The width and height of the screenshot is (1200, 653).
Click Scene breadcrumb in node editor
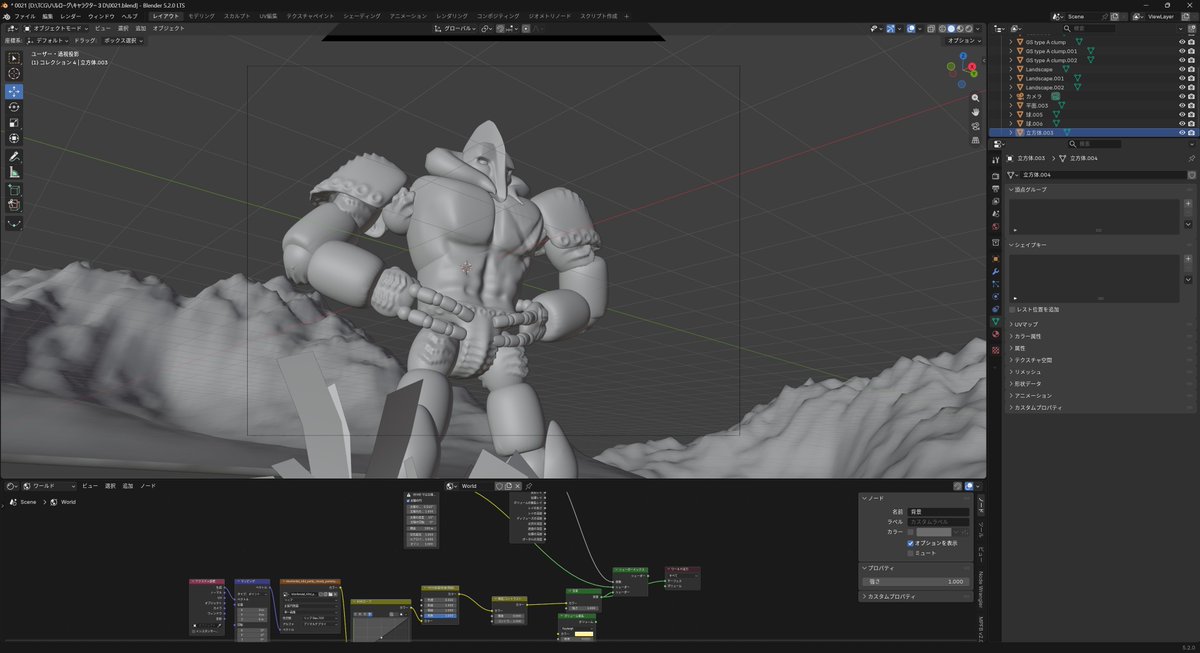[x=28, y=503]
